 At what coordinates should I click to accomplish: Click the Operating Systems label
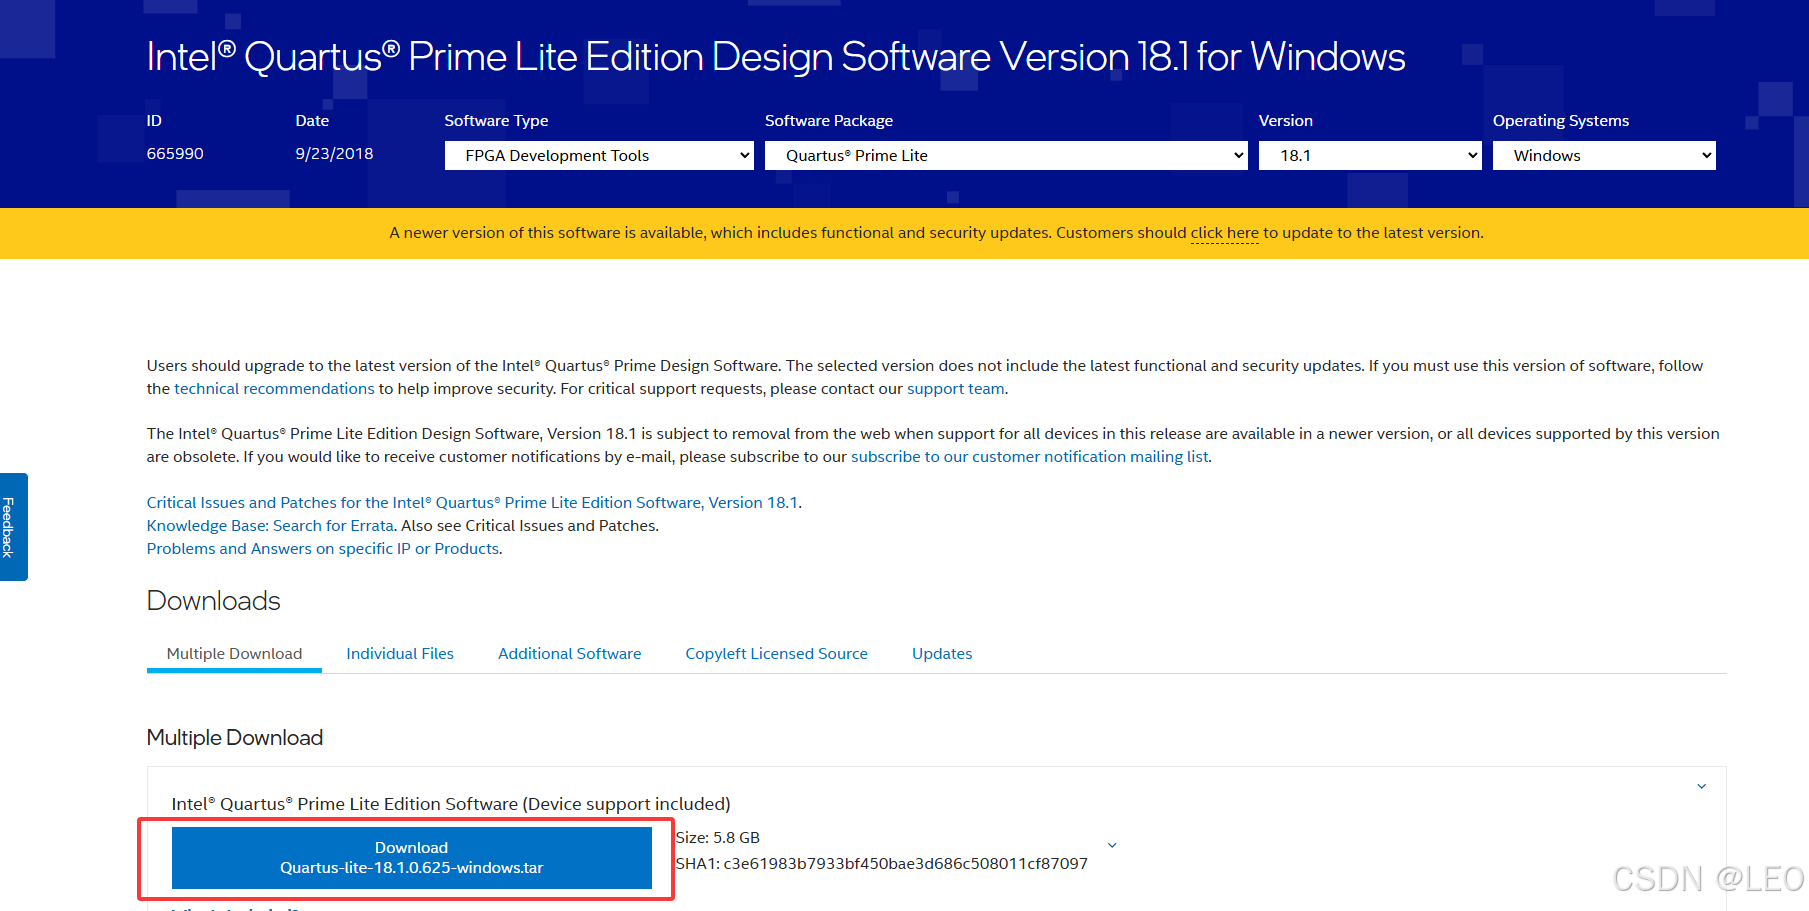pyautogui.click(x=1561, y=120)
